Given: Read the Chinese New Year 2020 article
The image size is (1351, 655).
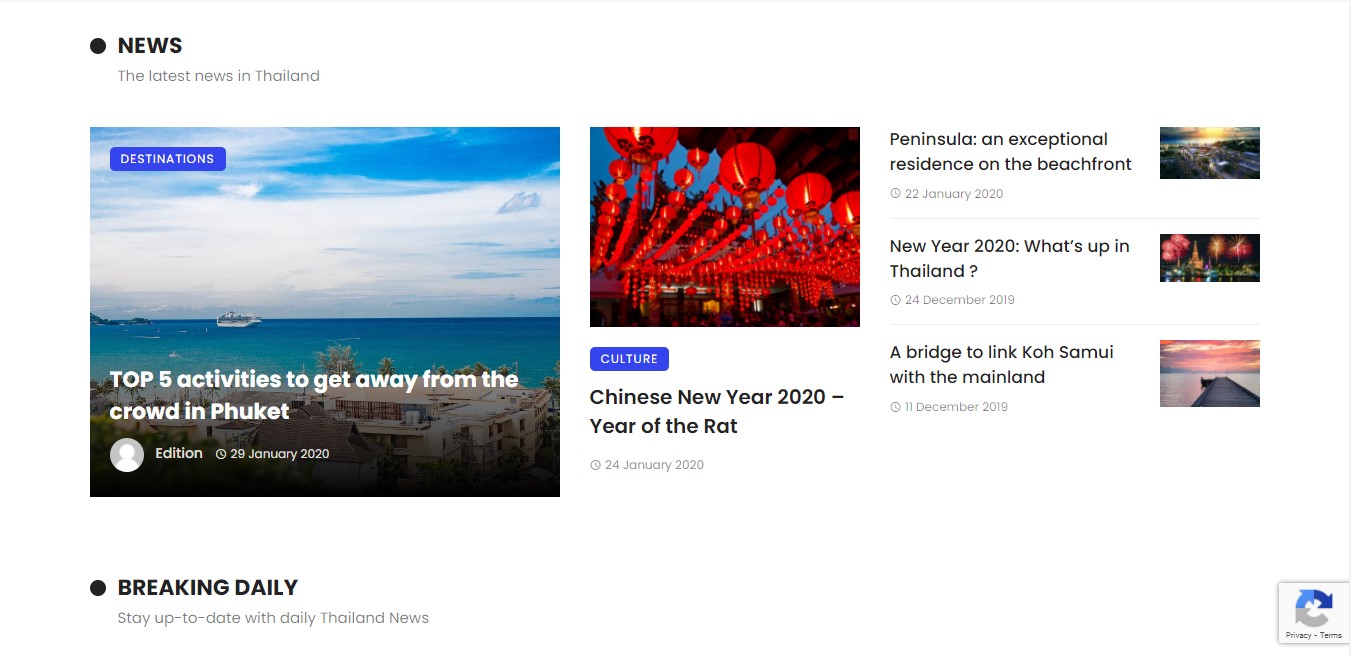Looking at the screenshot, I should [716, 411].
